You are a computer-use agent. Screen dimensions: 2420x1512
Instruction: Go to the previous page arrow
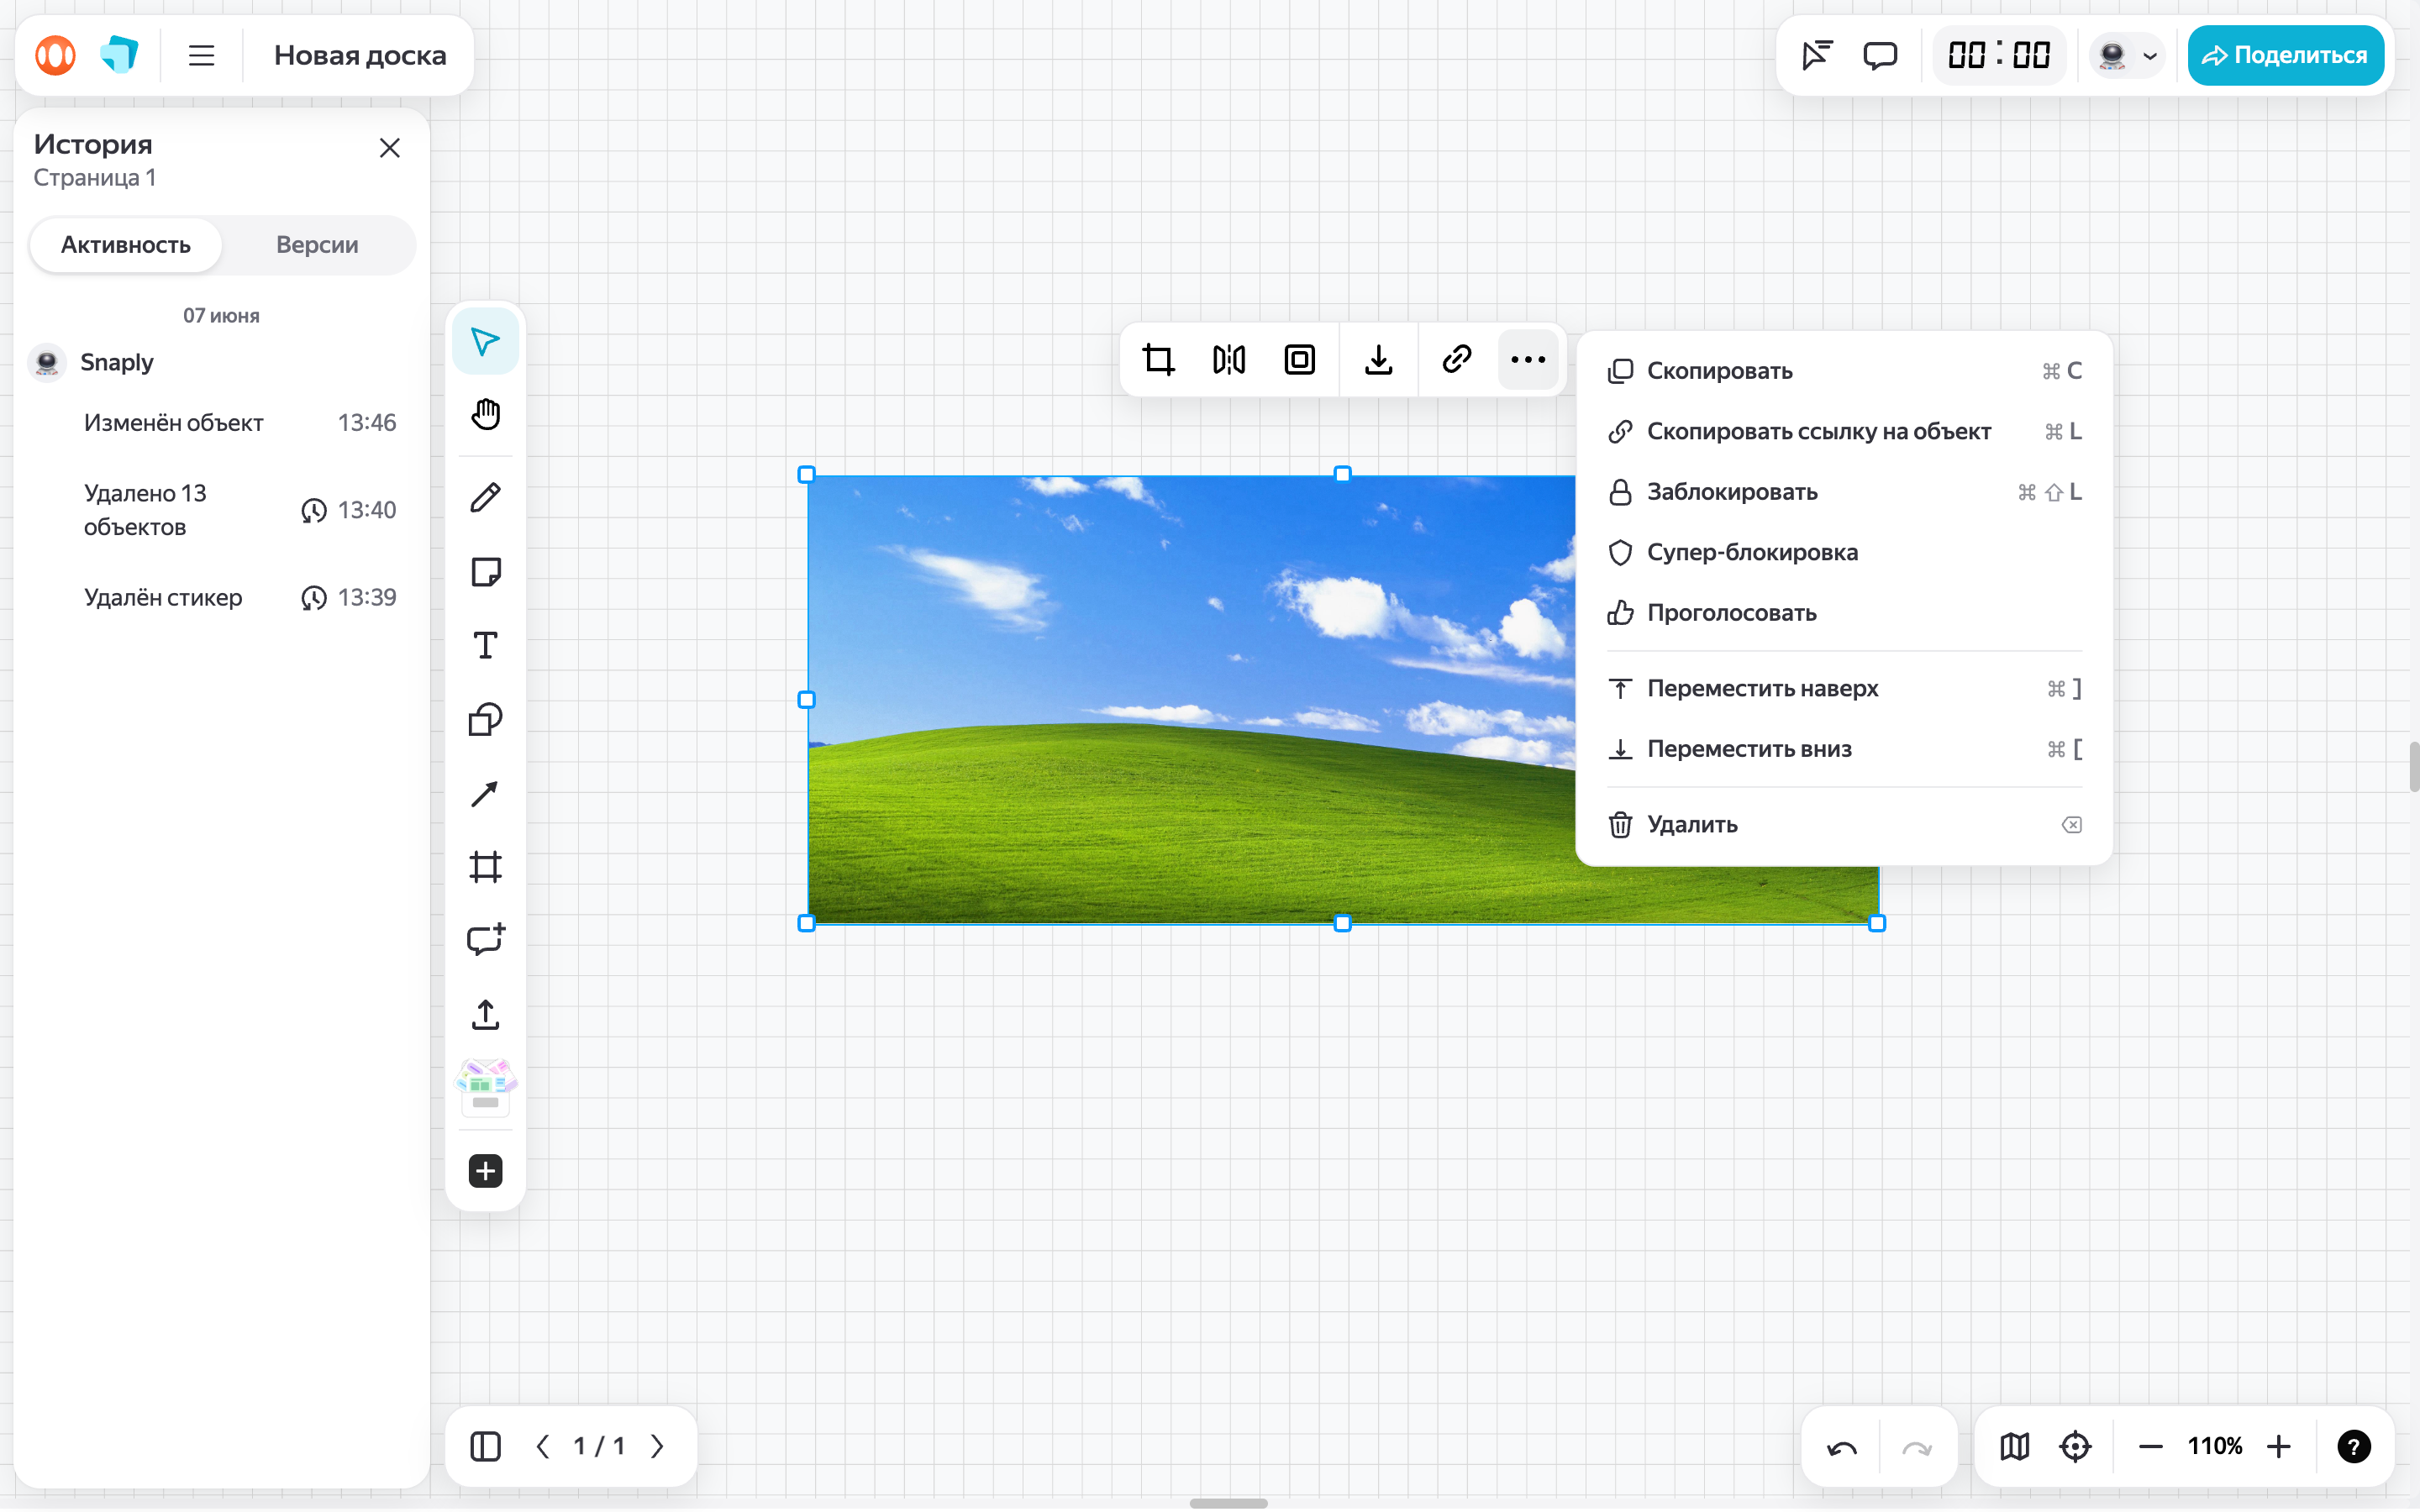pyautogui.click(x=543, y=1446)
